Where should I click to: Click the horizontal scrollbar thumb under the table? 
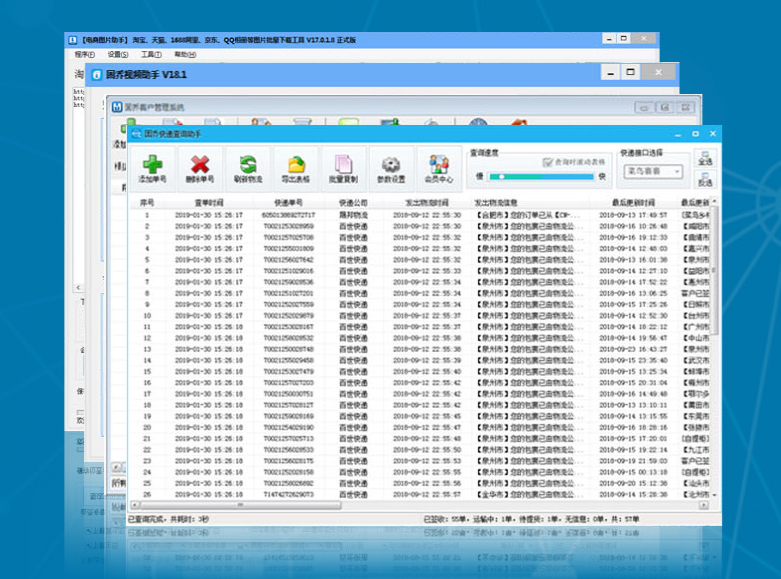[240, 505]
